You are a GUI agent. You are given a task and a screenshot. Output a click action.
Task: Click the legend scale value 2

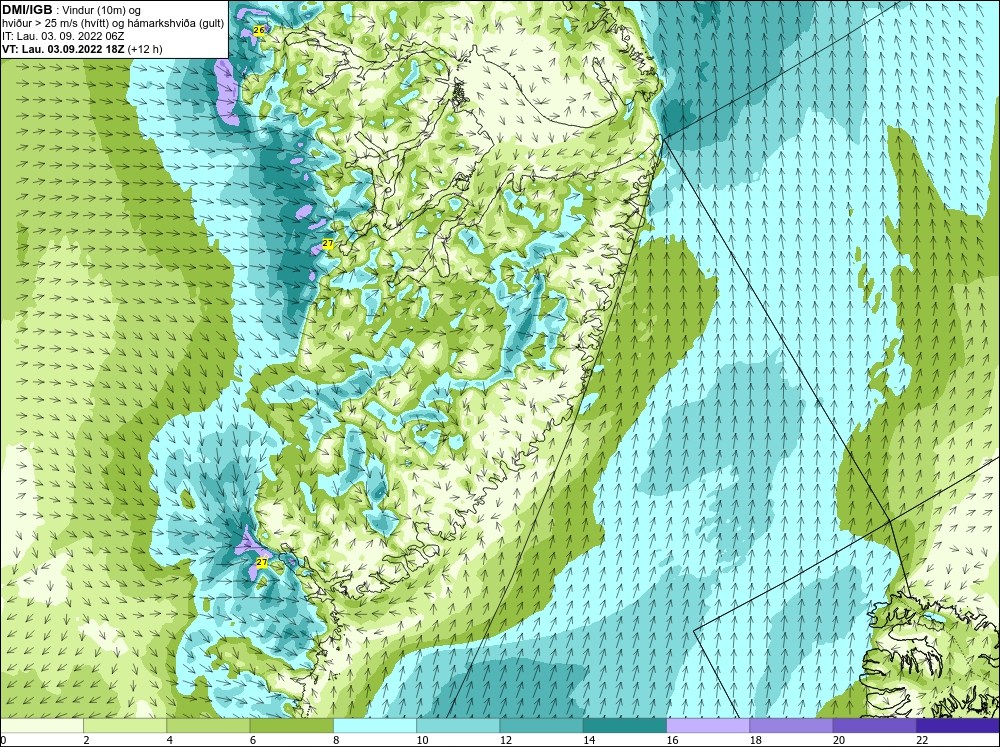[x=86, y=740]
